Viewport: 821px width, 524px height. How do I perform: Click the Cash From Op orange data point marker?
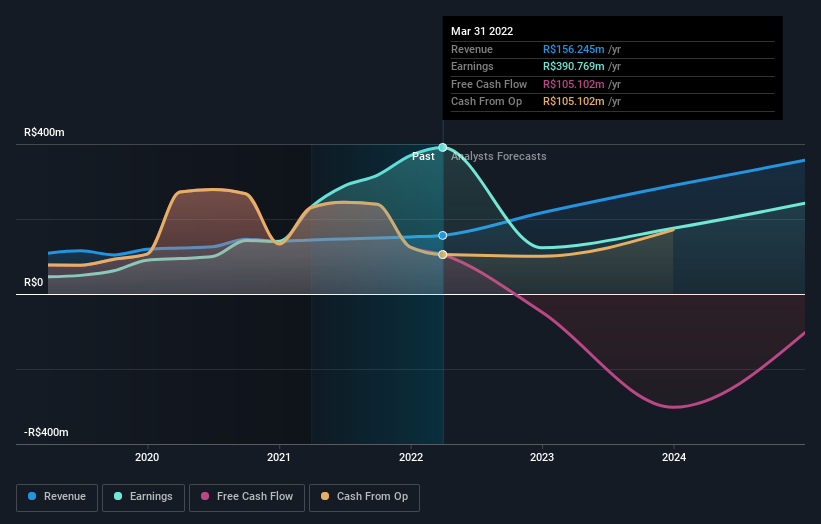(x=443, y=254)
